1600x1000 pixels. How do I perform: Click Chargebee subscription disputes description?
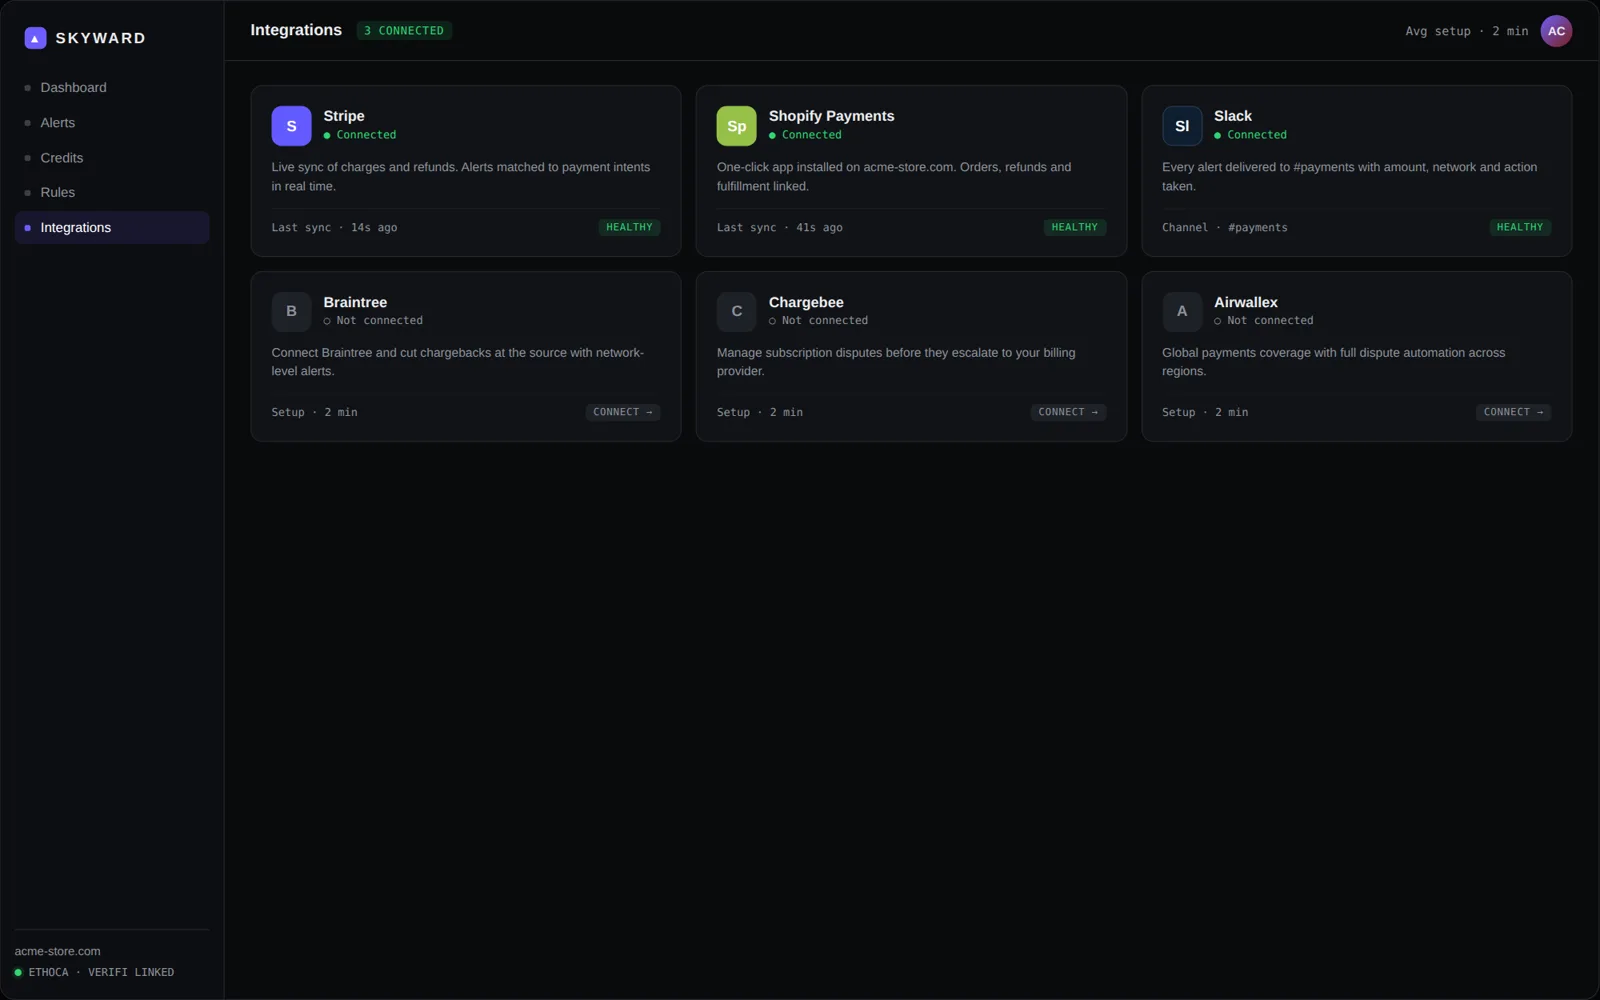click(x=896, y=362)
